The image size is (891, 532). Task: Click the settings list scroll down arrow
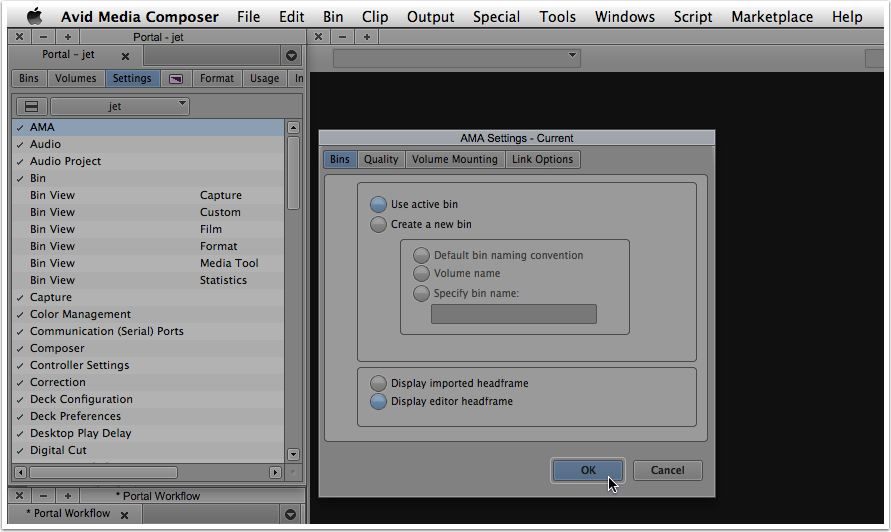tap(293, 454)
